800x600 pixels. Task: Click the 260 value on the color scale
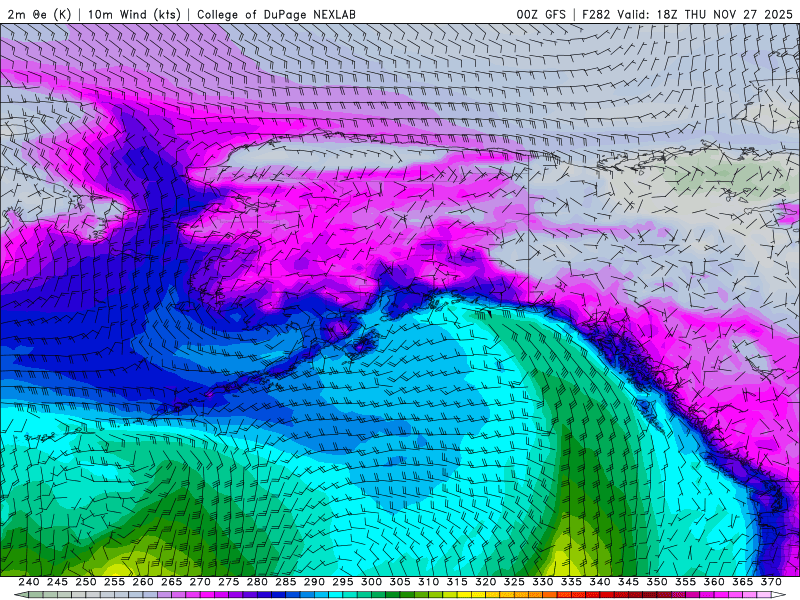(143, 582)
